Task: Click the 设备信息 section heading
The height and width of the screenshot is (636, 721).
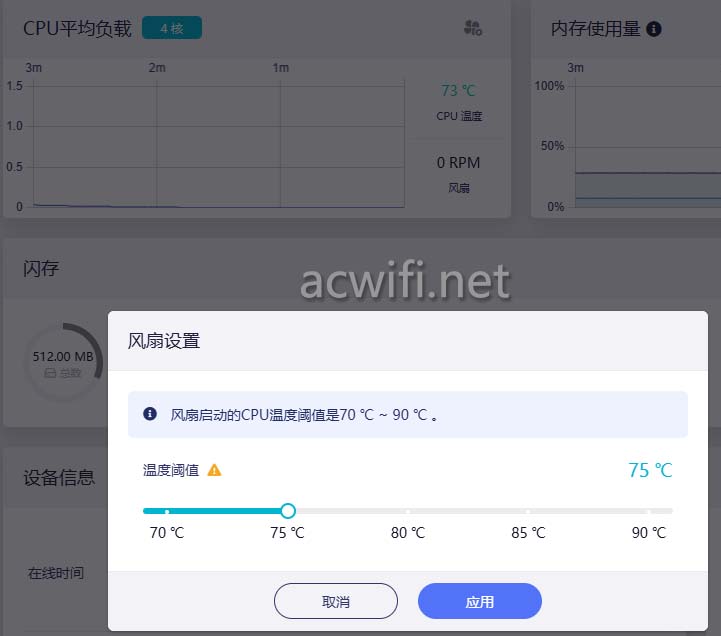Action: pyautogui.click(x=59, y=477)
